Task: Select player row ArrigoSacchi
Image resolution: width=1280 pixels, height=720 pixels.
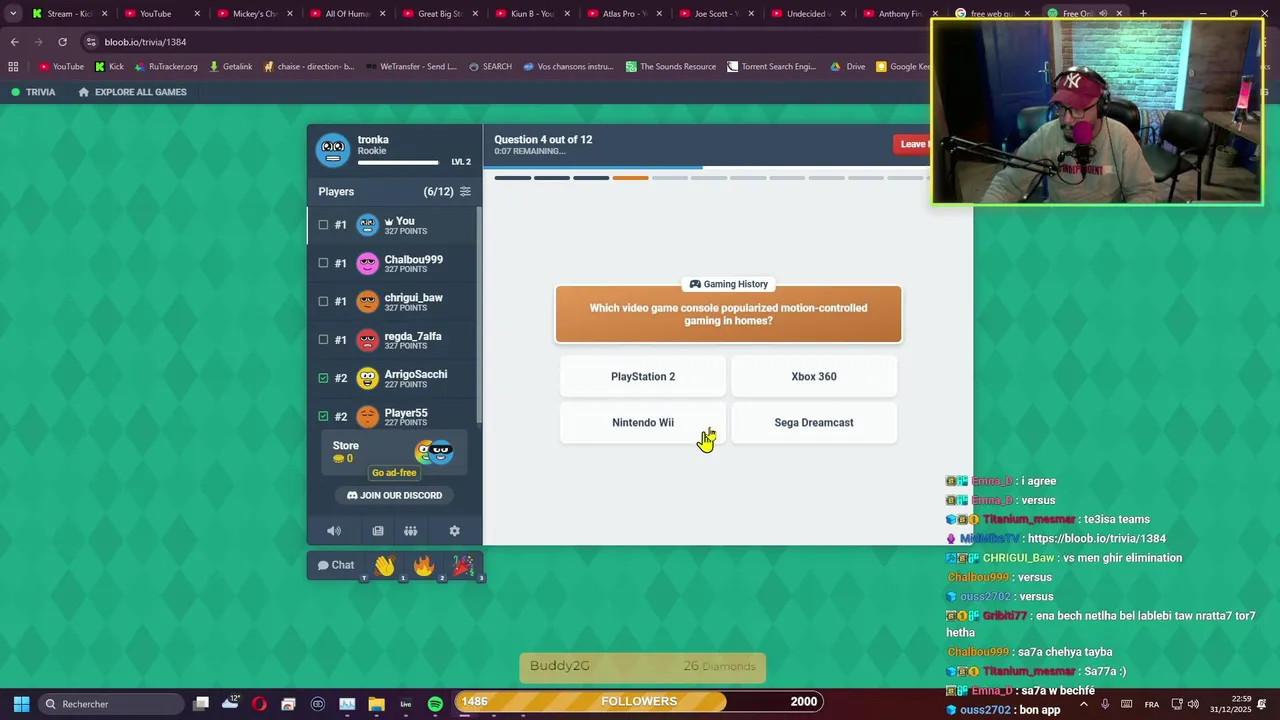Action: (x=394, y=378)
